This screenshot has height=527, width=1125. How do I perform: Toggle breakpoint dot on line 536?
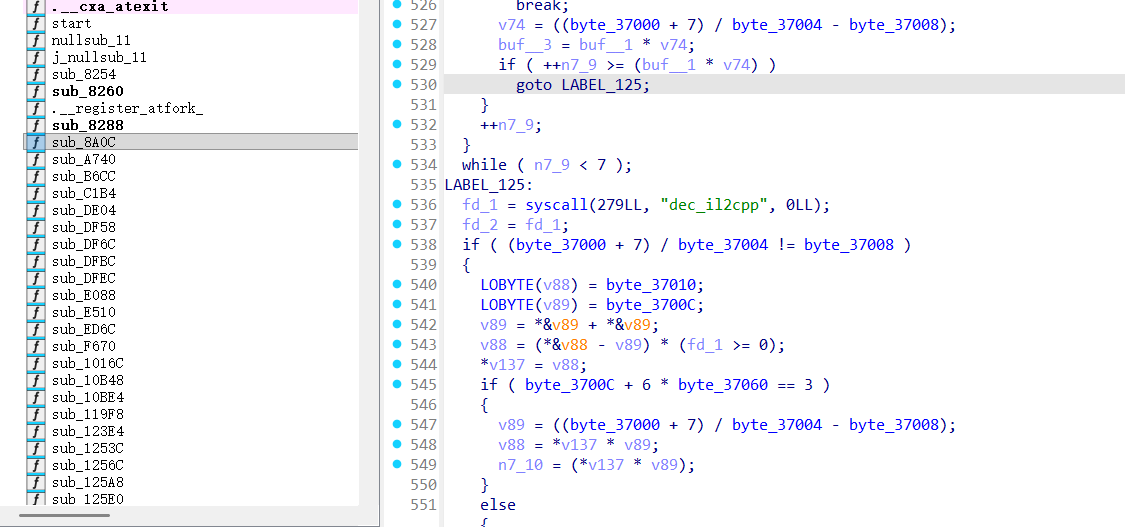[x=397, y=205]
